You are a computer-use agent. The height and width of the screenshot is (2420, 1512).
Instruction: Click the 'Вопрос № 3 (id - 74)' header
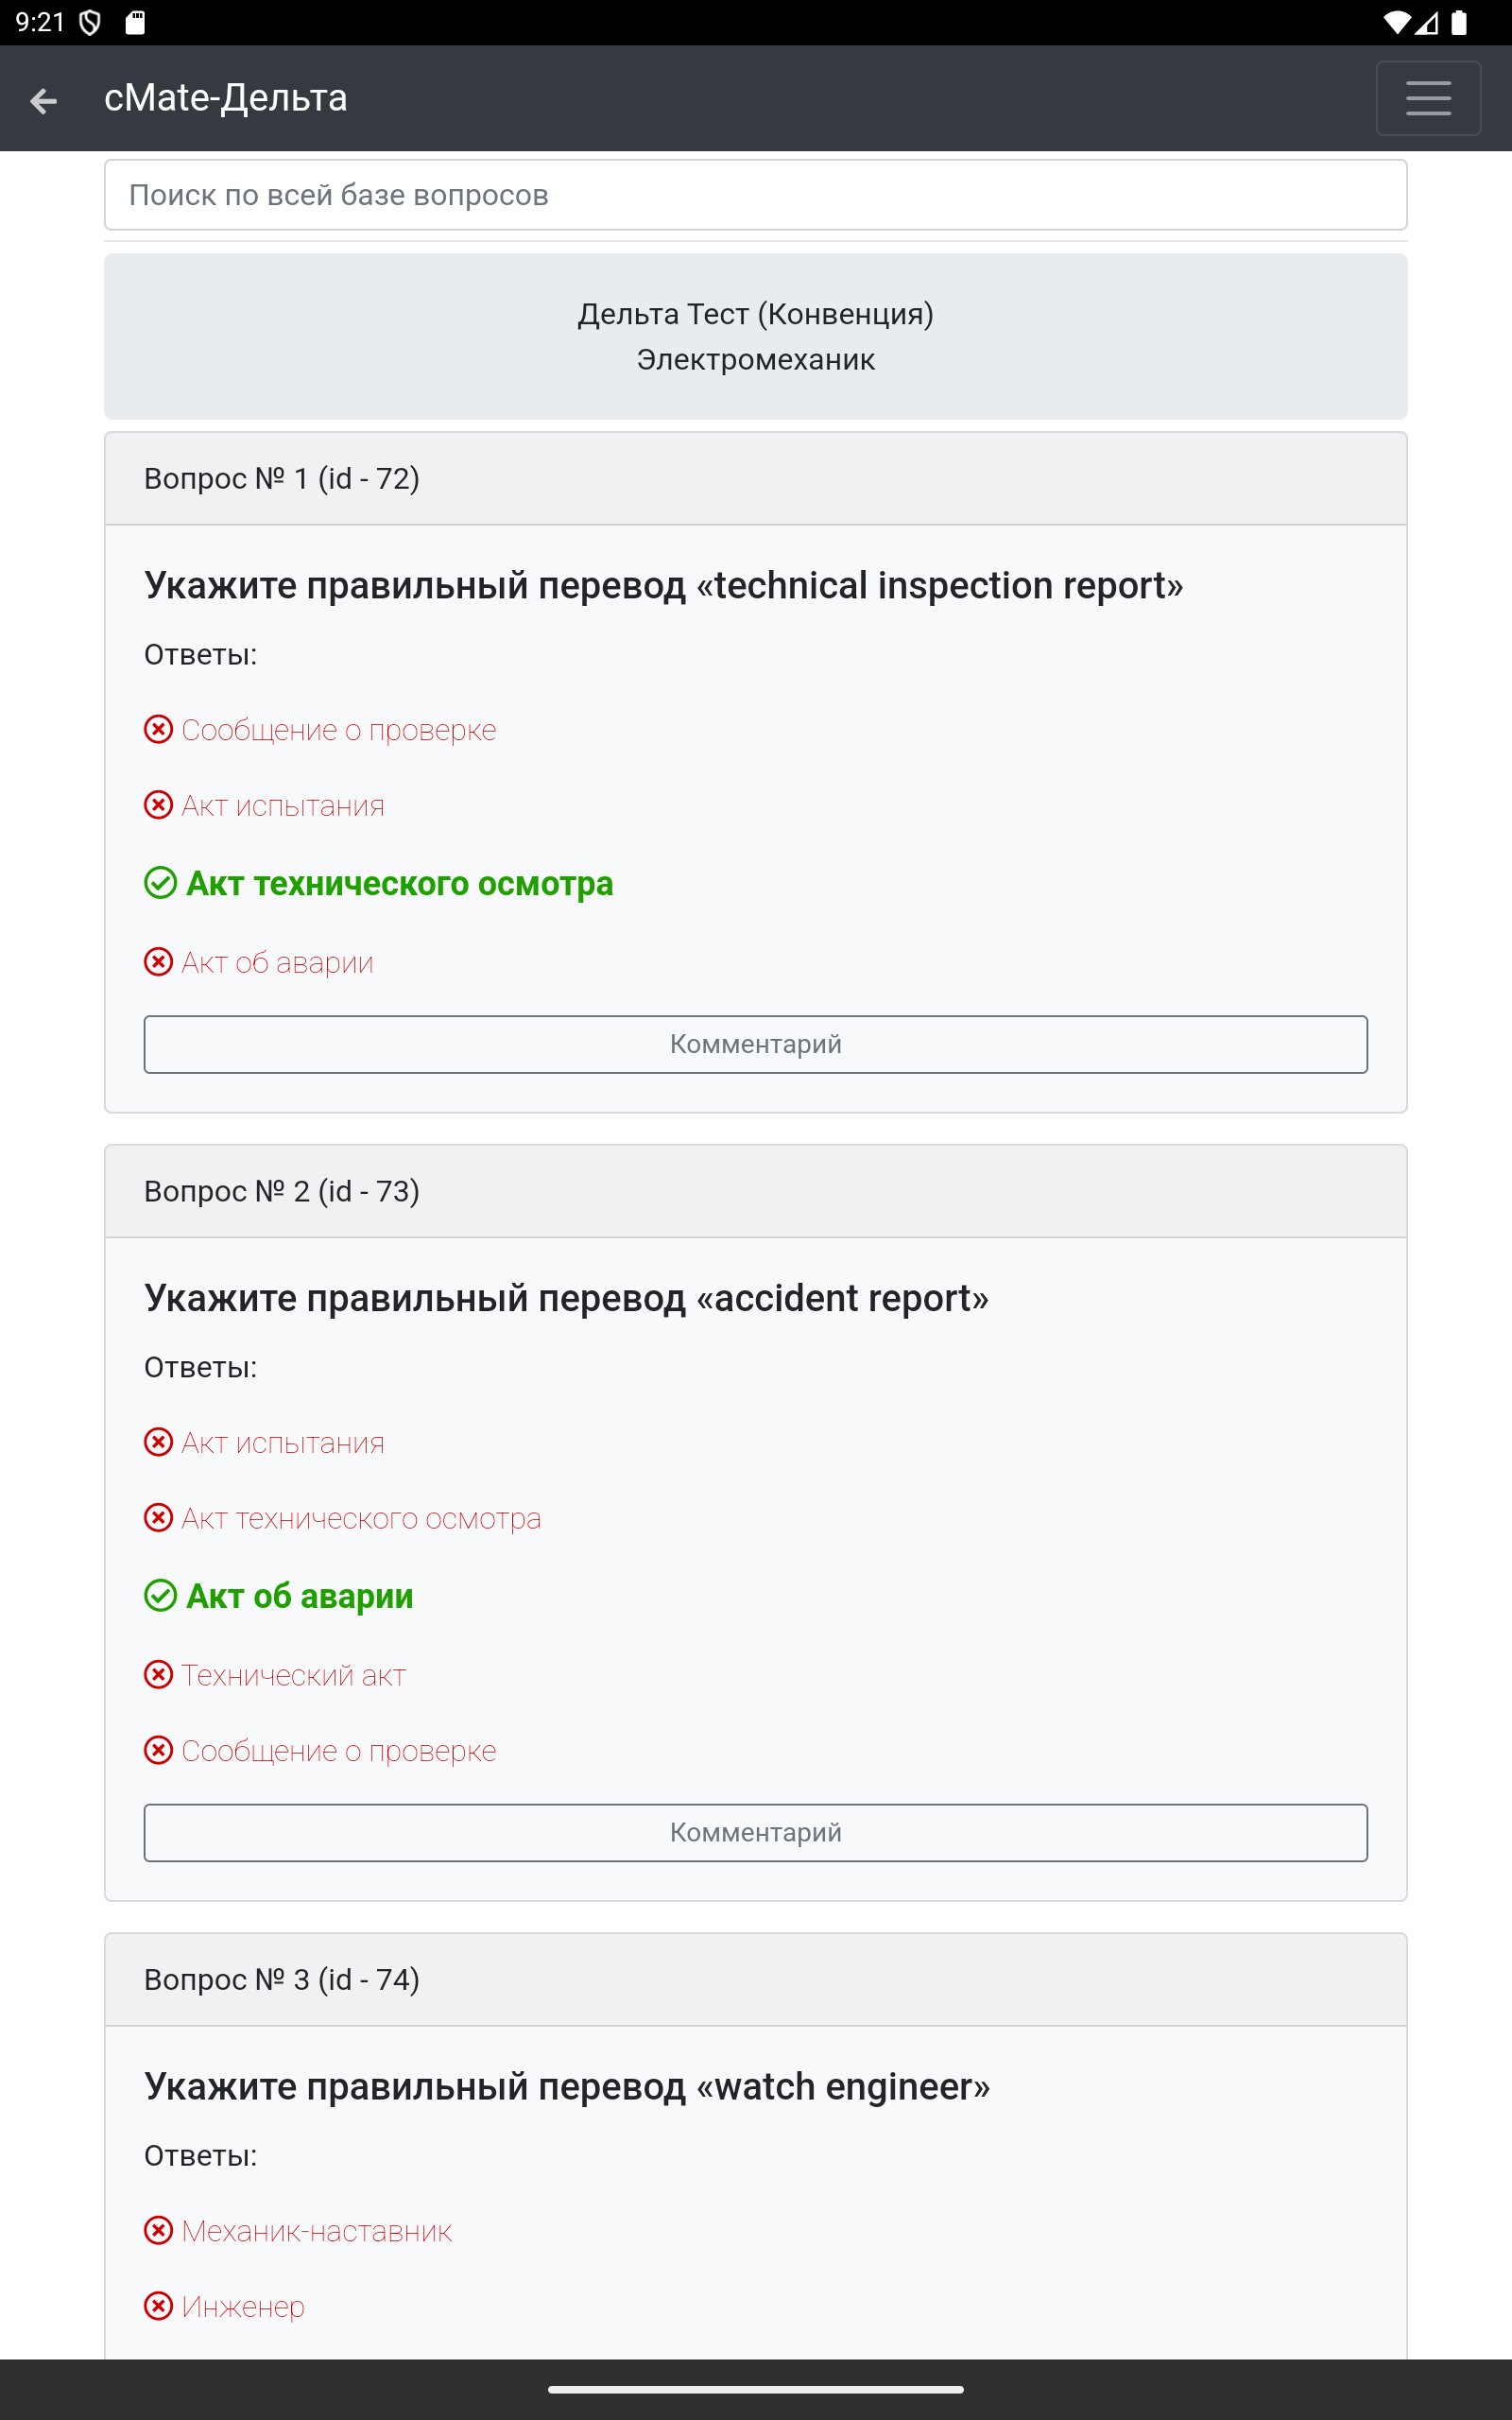282,1979
